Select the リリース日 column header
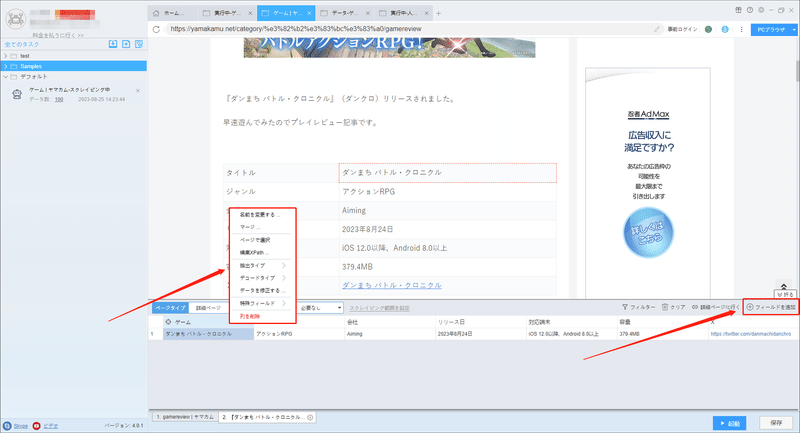This screenshot has width=800, height=433. tap(481, 322)
